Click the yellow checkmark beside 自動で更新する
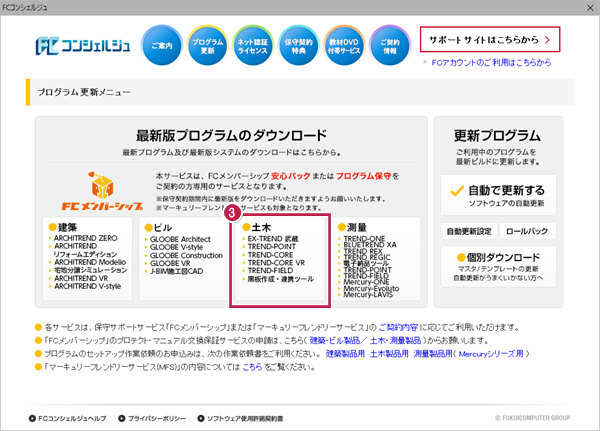The width and height of the screenshot is (600, 431). point(457,191)
